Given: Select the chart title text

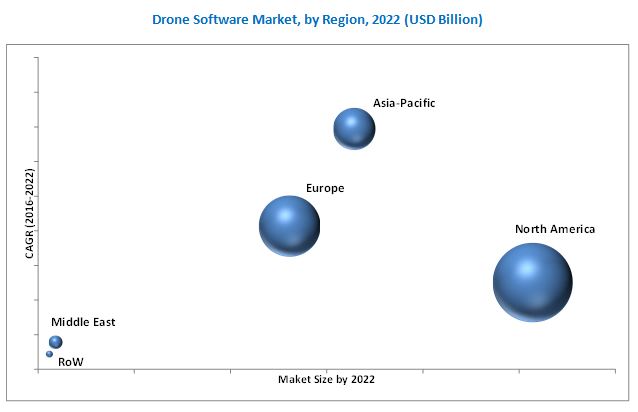Looking at the screenshot, I should point(317,21).
